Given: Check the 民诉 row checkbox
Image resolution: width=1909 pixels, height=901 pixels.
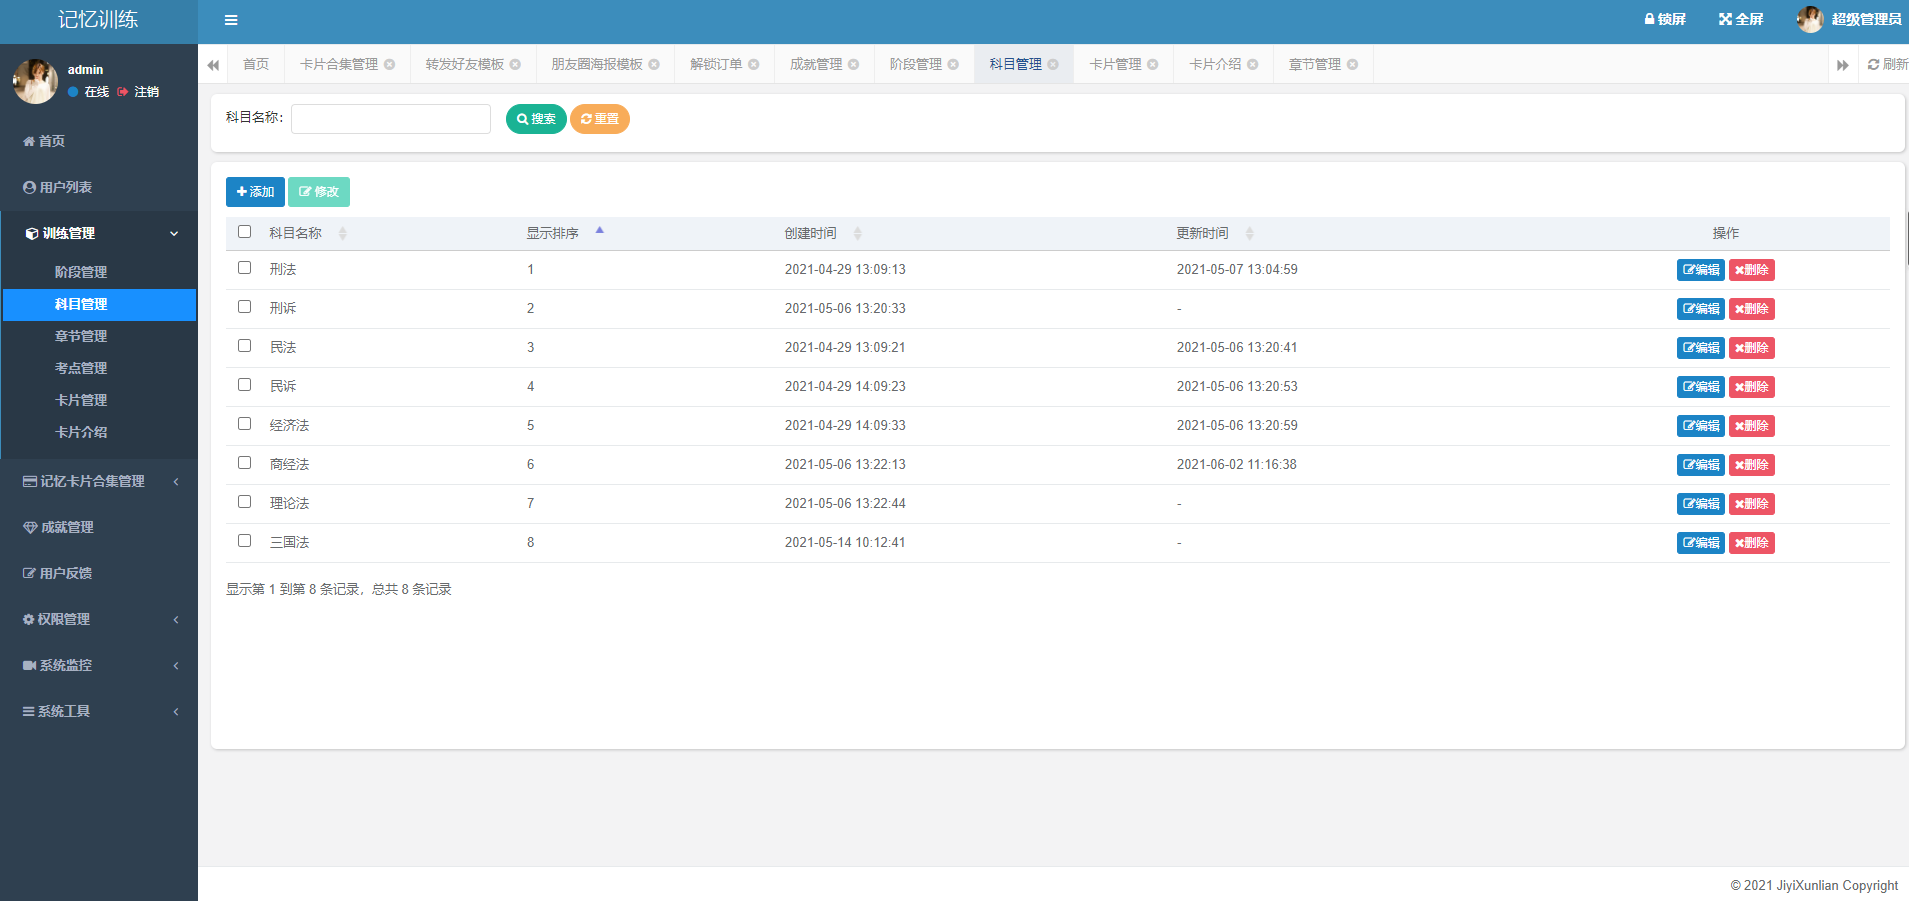Looking at the screenshot, I should point(244,385).
